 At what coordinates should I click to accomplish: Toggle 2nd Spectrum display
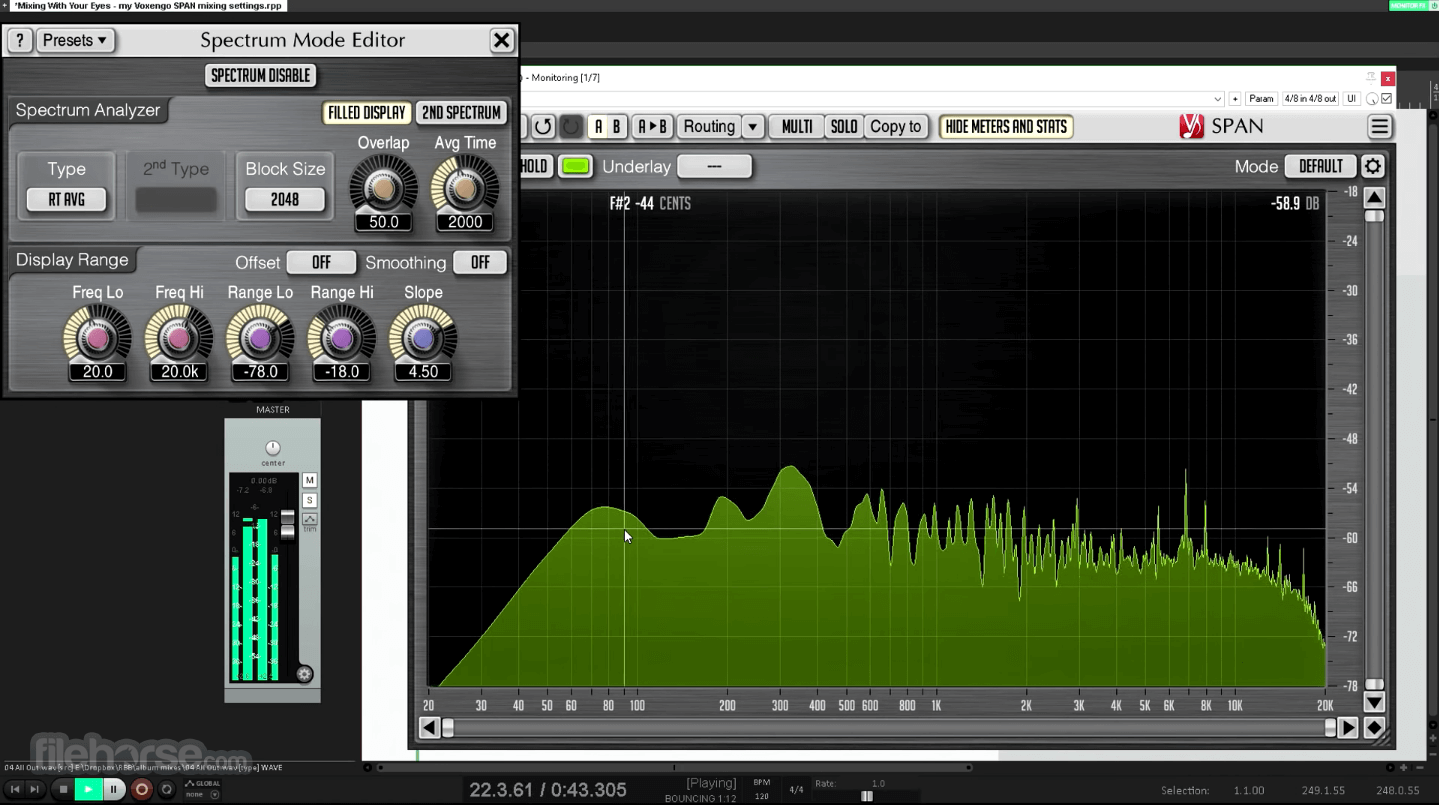461,113
